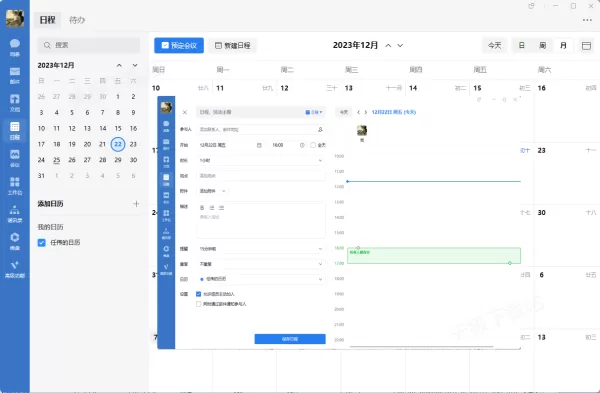Uncheck 任伟的日历 under 我的日历

tap(42, 243)
